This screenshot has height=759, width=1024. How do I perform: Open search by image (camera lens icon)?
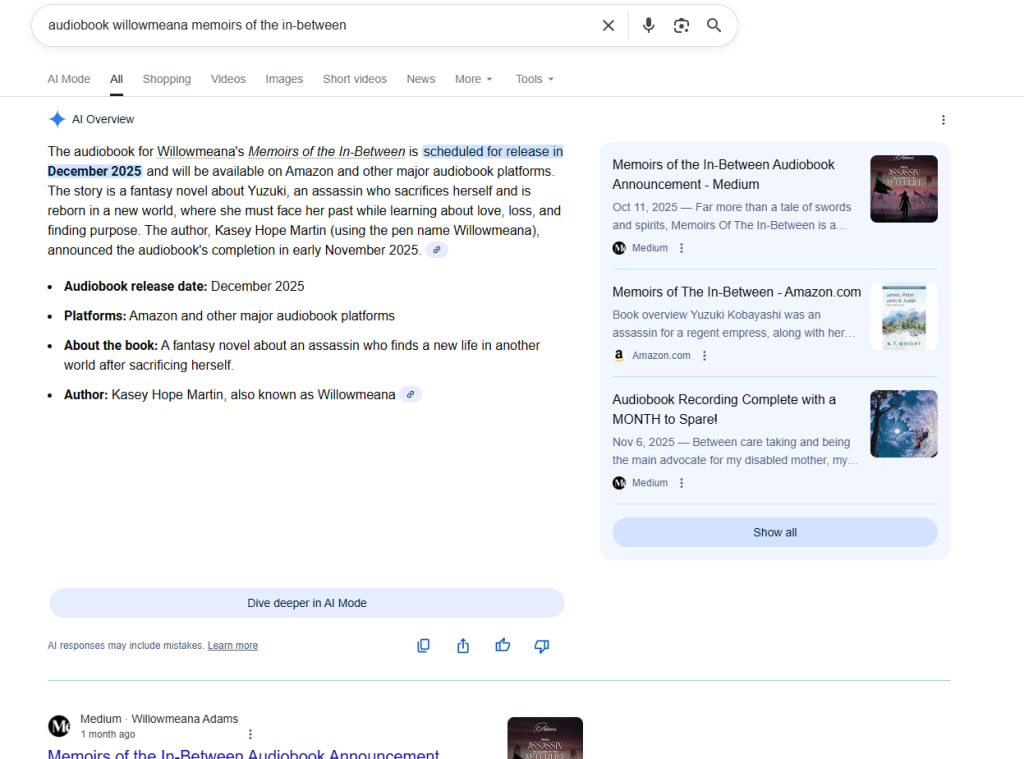coord(681,25)
